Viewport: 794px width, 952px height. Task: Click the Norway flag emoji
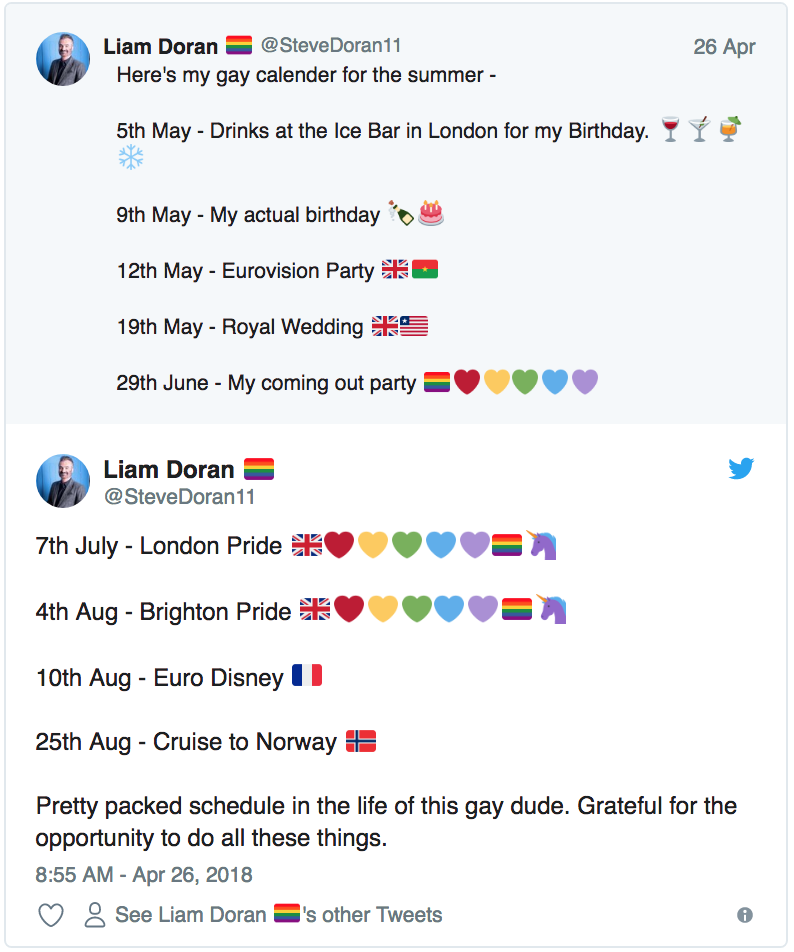[360, 741]
